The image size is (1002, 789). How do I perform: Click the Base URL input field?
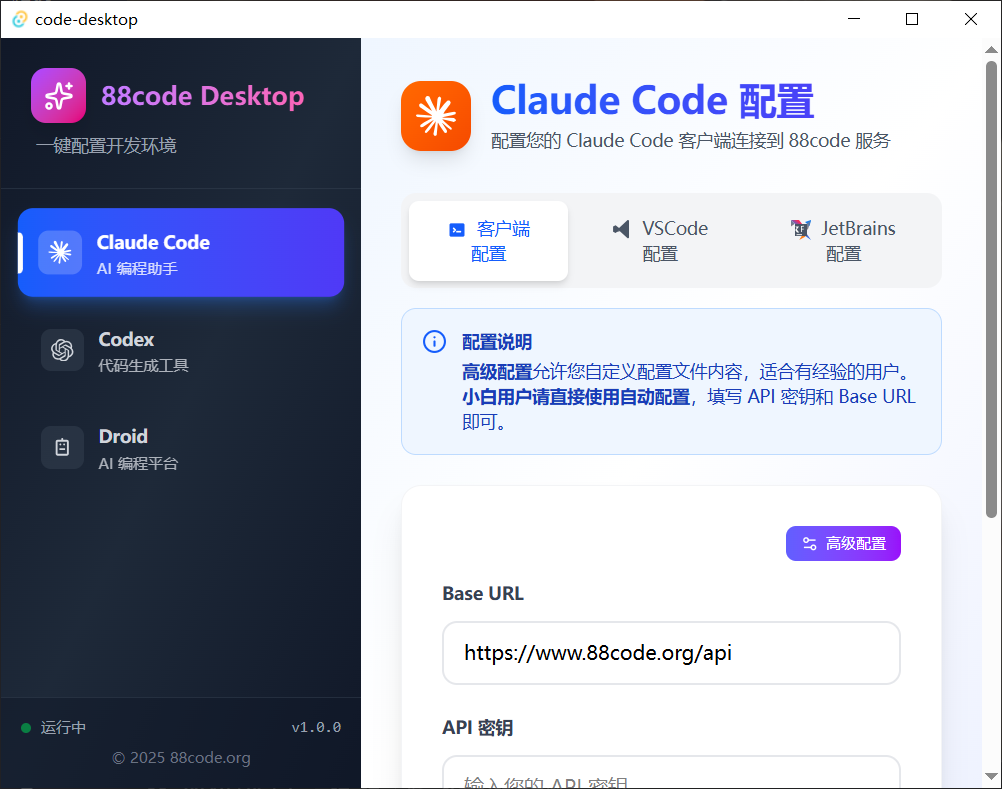point(671,653)
